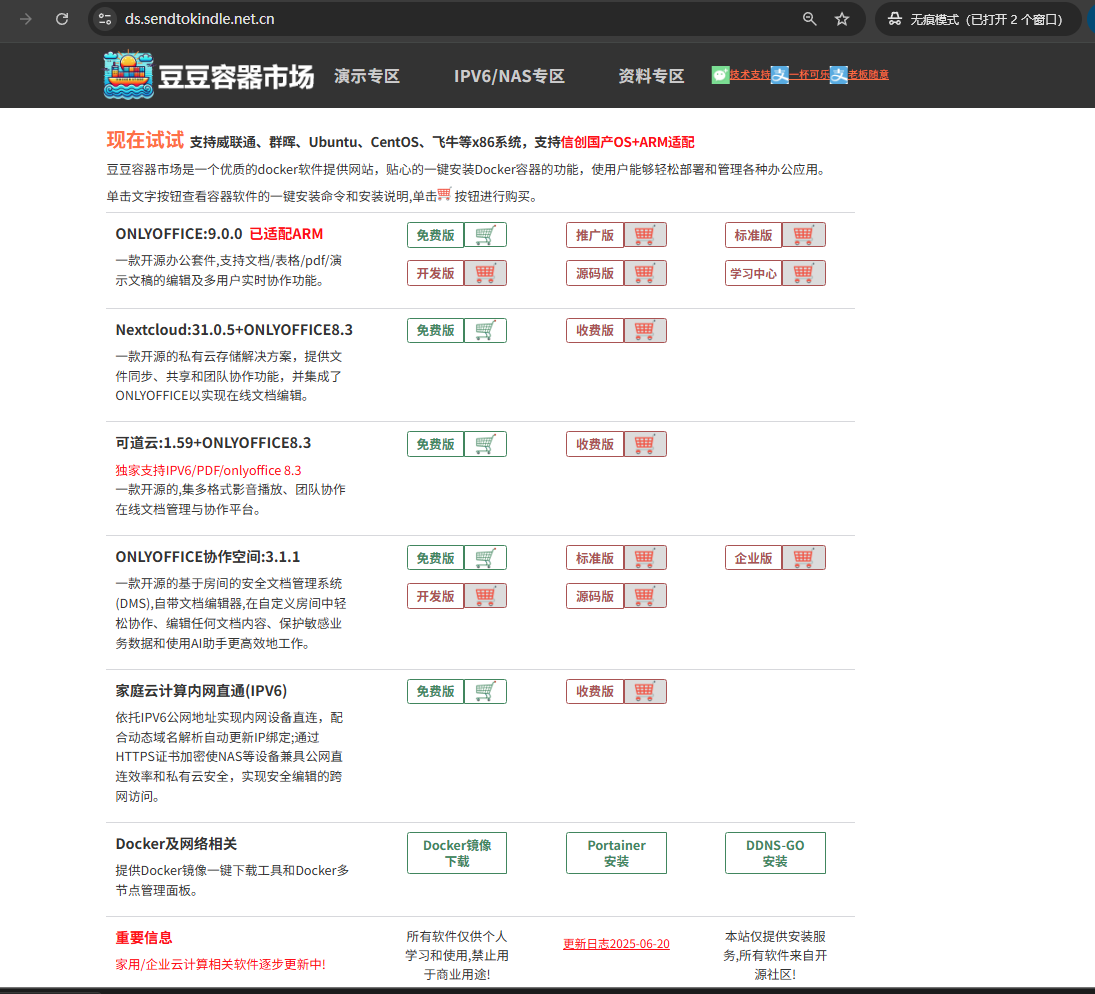Click cart icon beside 家庭云计算 免费版
The width and height of the screenshot is (1095, 994).
(485, 692)
